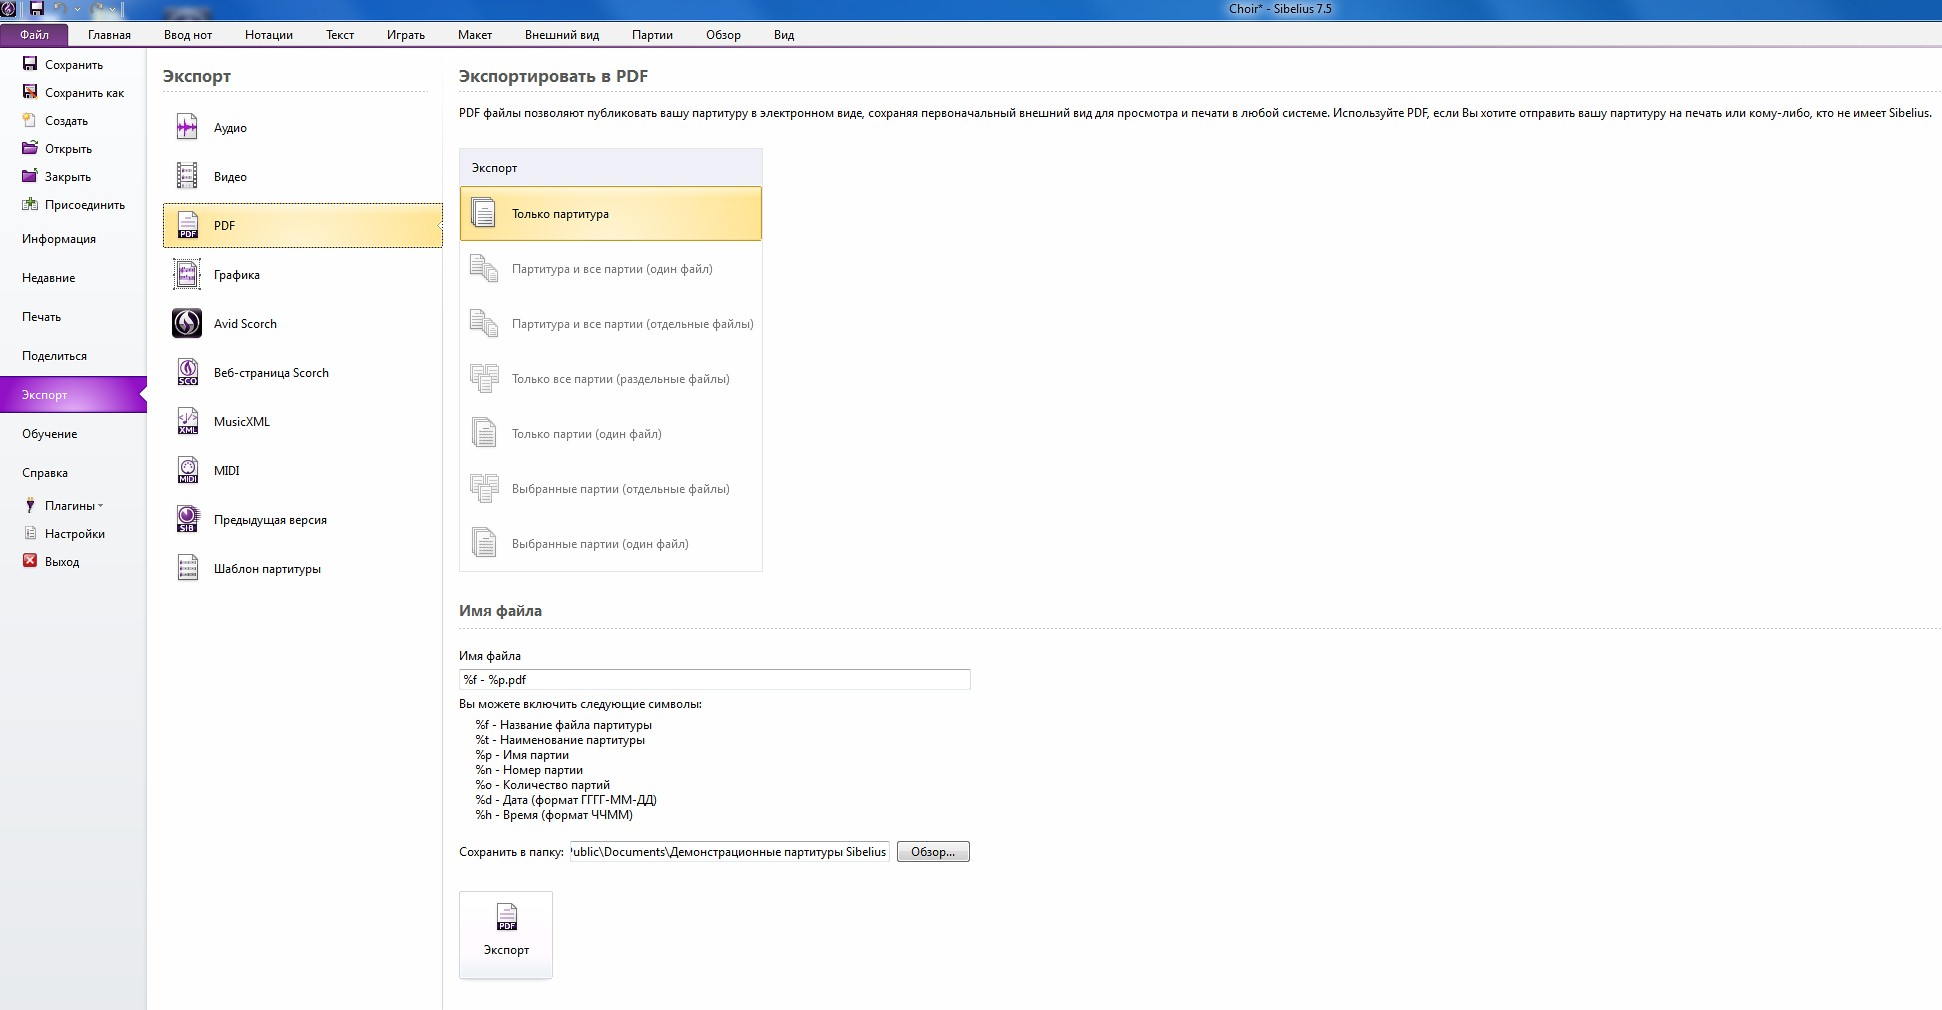Select the MusicXML export icon
1942x1010 pixels.
click(x=187, y=421)
